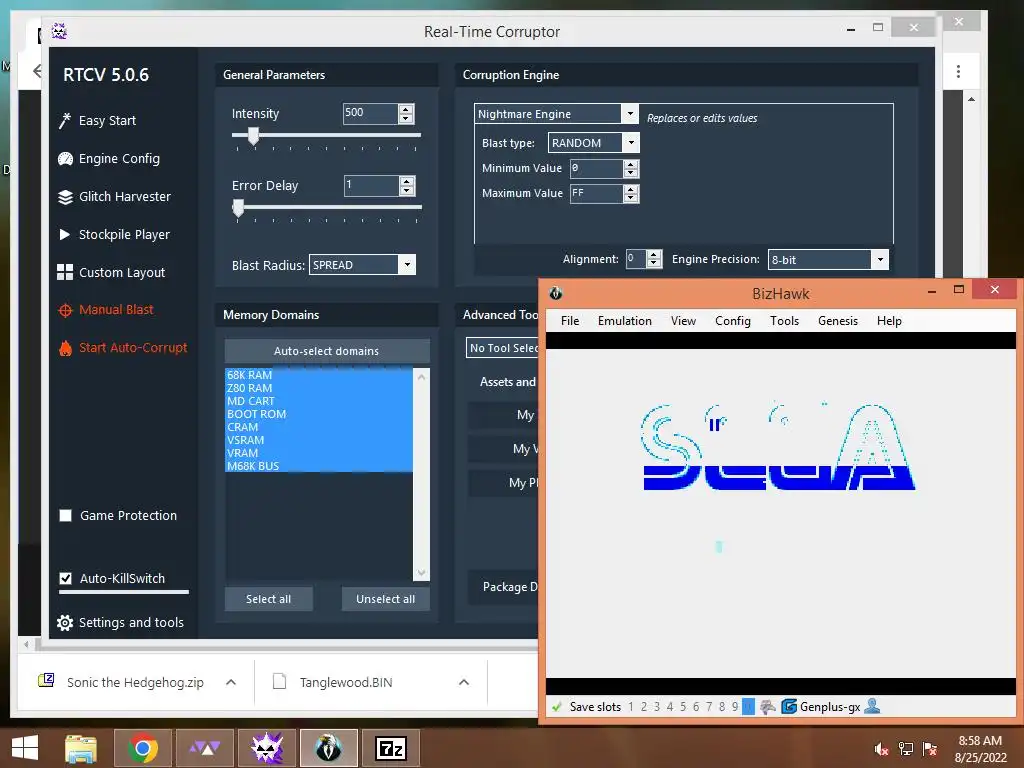Click the Settings and tools gear icon
Image resolution: width=1024 pixels, height=768 pixels.
[65, 623]
